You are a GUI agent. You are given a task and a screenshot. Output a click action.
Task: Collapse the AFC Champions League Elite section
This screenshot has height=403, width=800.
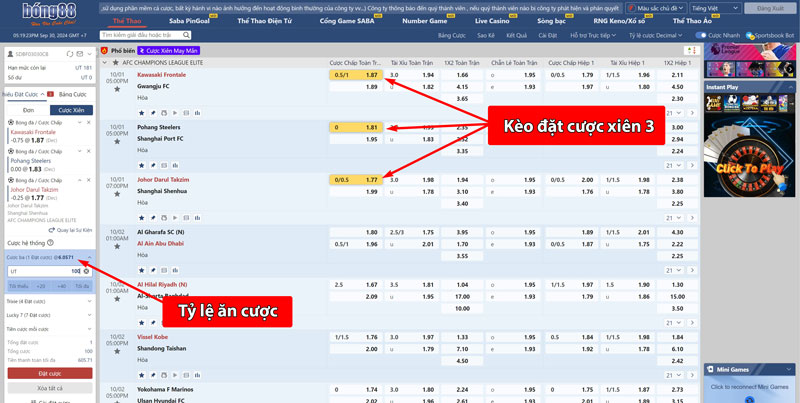[105, 63]
